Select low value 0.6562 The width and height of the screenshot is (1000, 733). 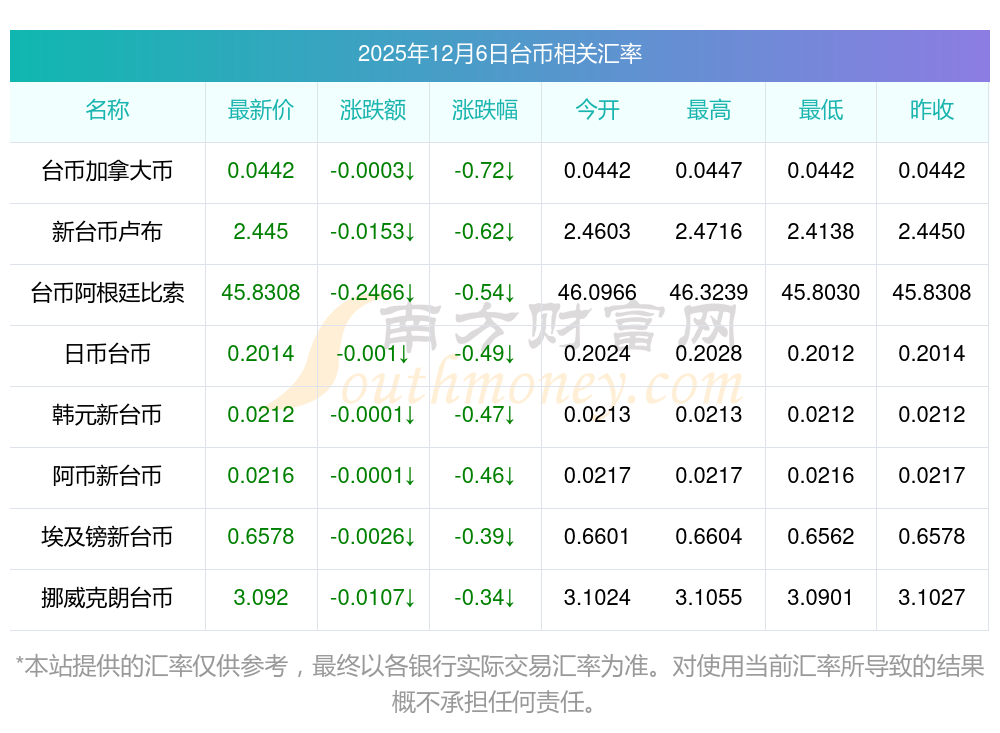(x=821, y=537)
